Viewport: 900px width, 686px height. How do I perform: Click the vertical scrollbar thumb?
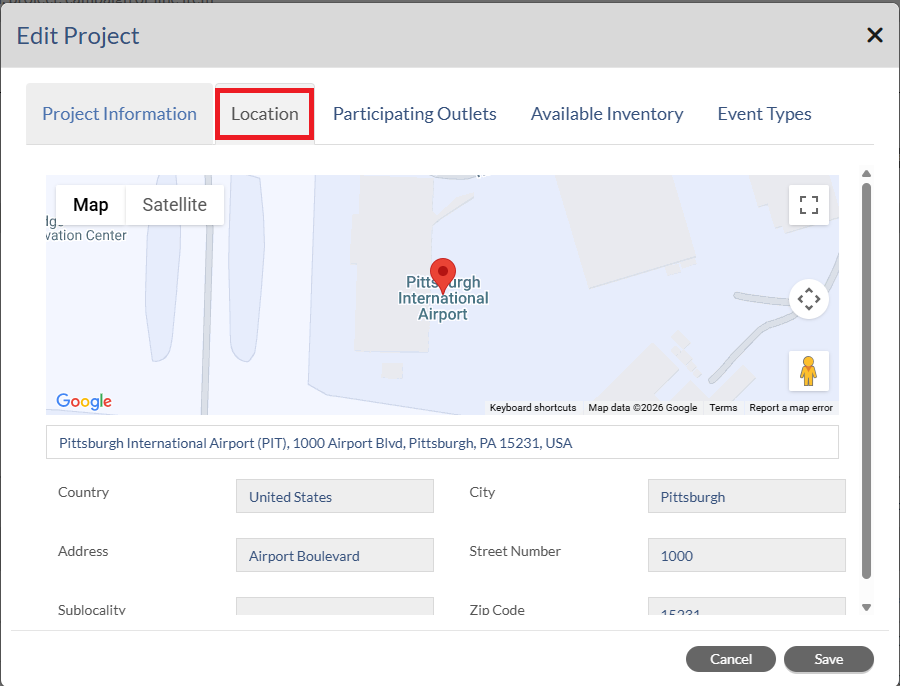tap(866, 381)
